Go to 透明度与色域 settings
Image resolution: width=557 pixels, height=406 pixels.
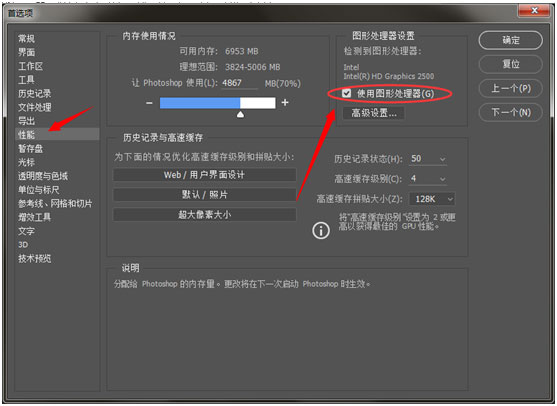pyautogui.click(x=43, y=176)
